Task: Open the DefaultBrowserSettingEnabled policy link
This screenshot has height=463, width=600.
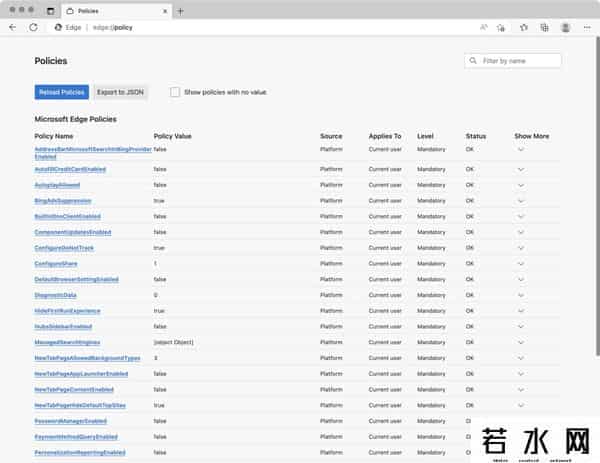Action: (x=77, y=279)
